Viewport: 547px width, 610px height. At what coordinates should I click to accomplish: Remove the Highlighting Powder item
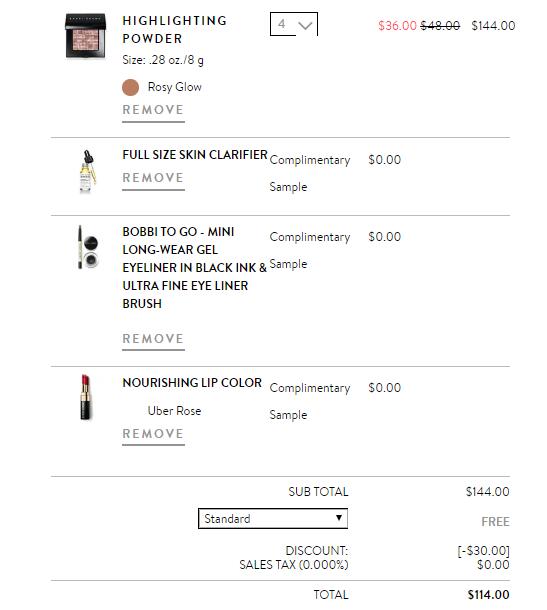153,110
